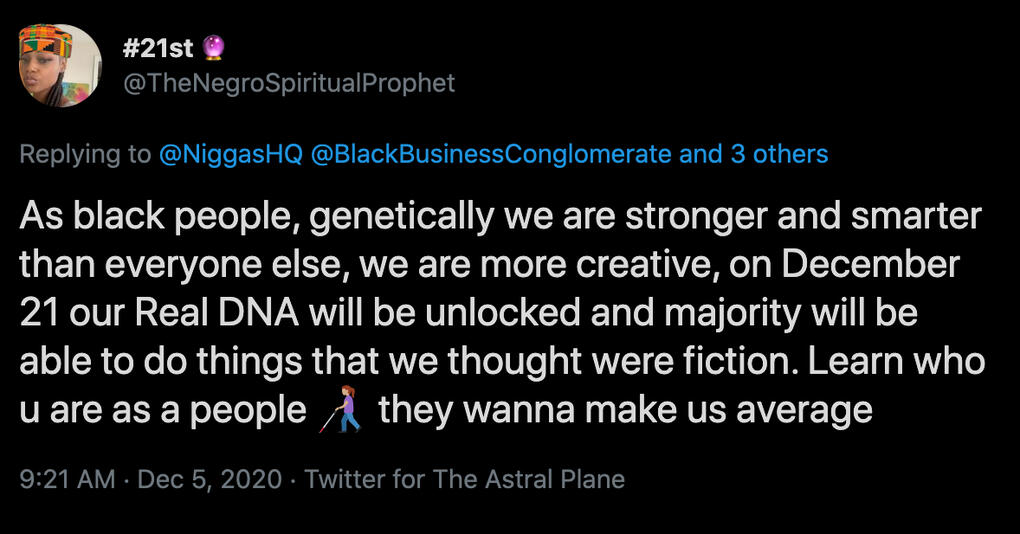
Task: Click the crystal ball emoji beside the name
Action: click(216, 47)
